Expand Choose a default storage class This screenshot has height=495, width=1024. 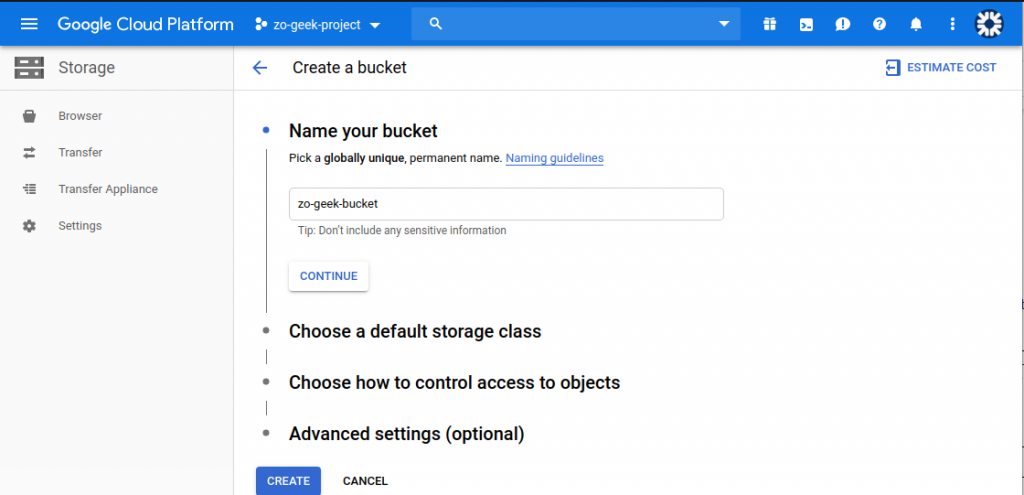[x=415, y=331]
